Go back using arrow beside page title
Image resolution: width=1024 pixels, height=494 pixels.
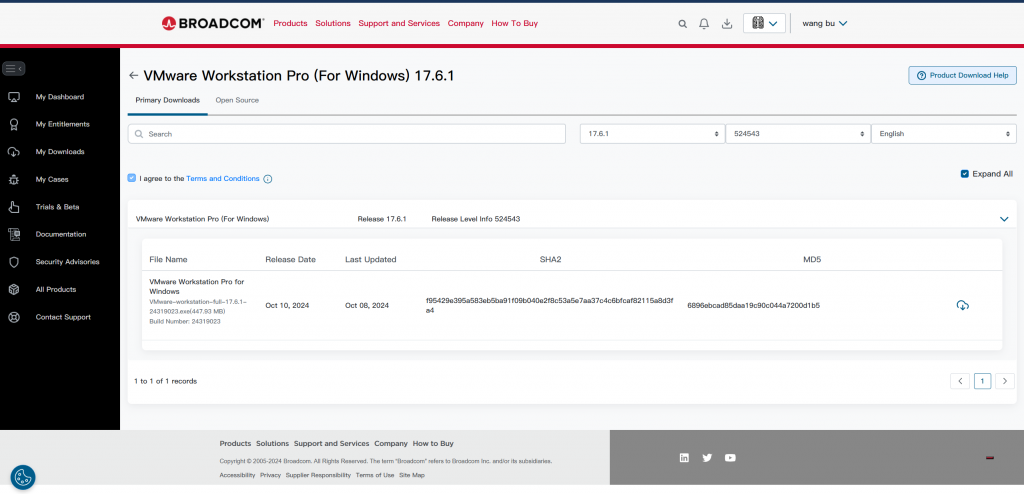(133, 76)
